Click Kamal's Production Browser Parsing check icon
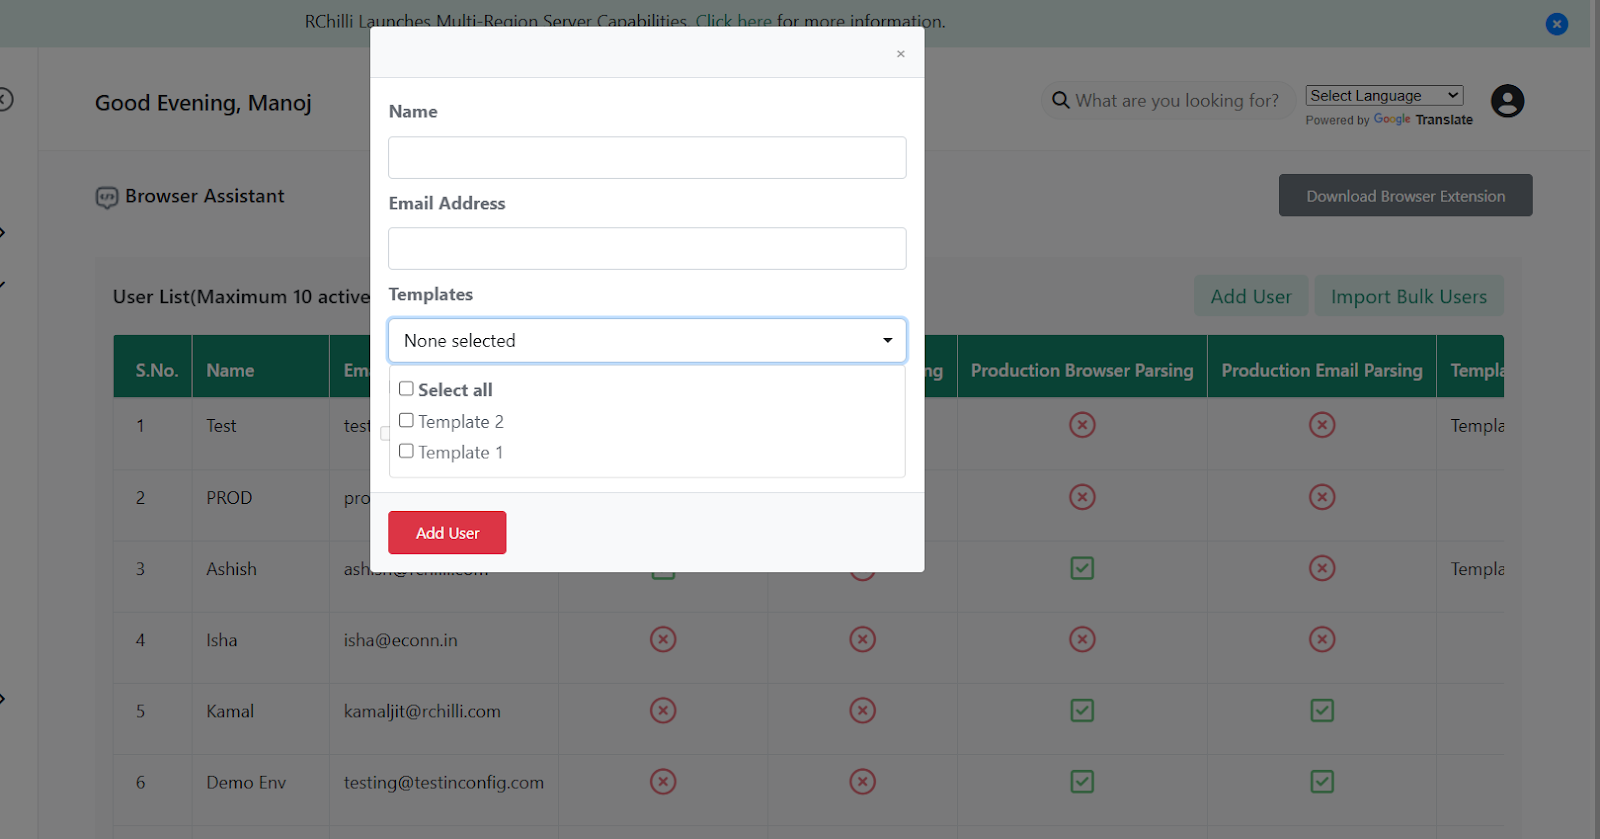 (1082, 711)
